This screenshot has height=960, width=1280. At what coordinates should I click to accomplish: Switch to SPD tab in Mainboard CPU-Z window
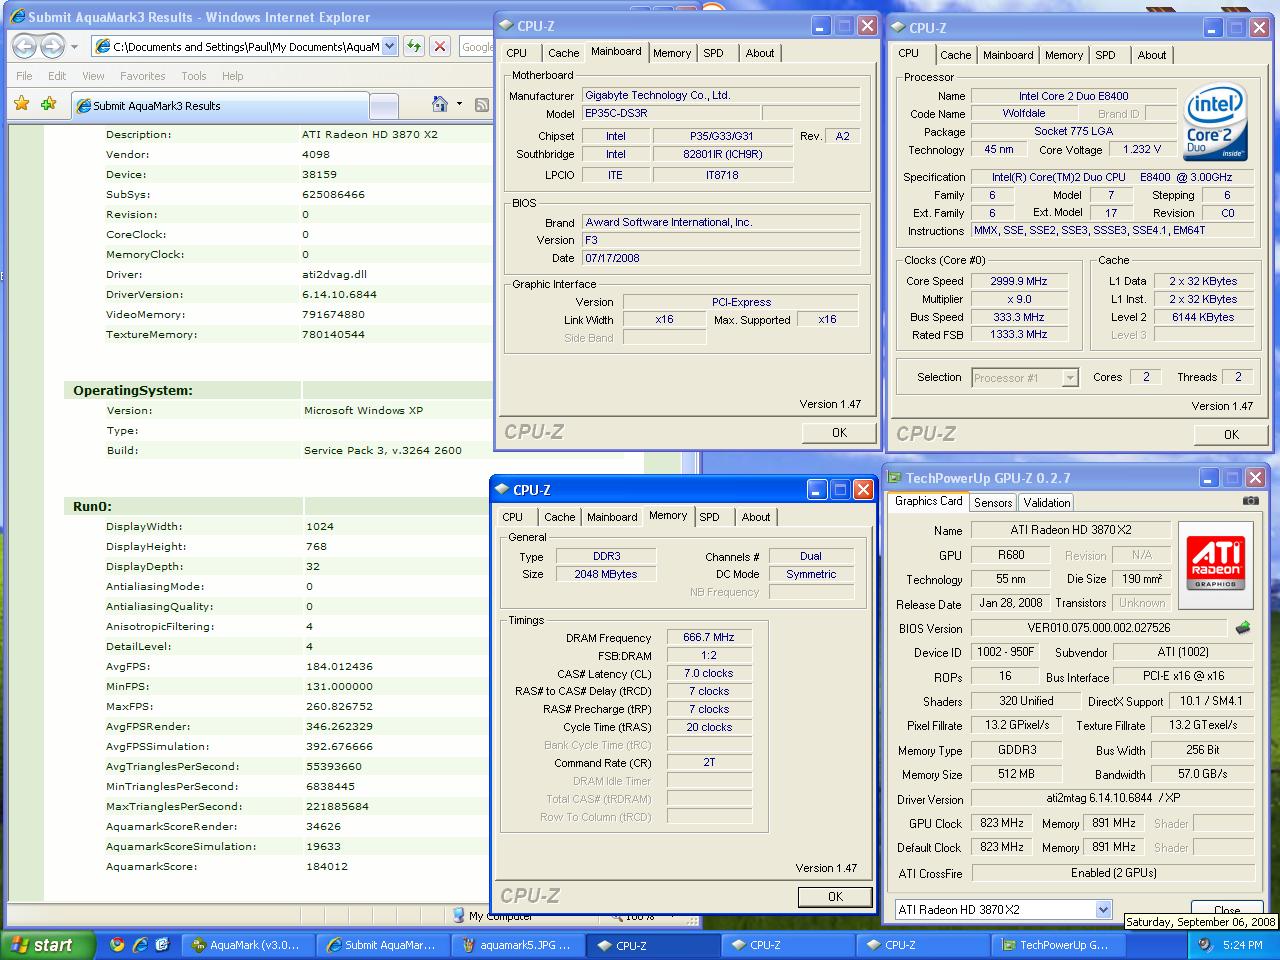(x=713, y=53)
